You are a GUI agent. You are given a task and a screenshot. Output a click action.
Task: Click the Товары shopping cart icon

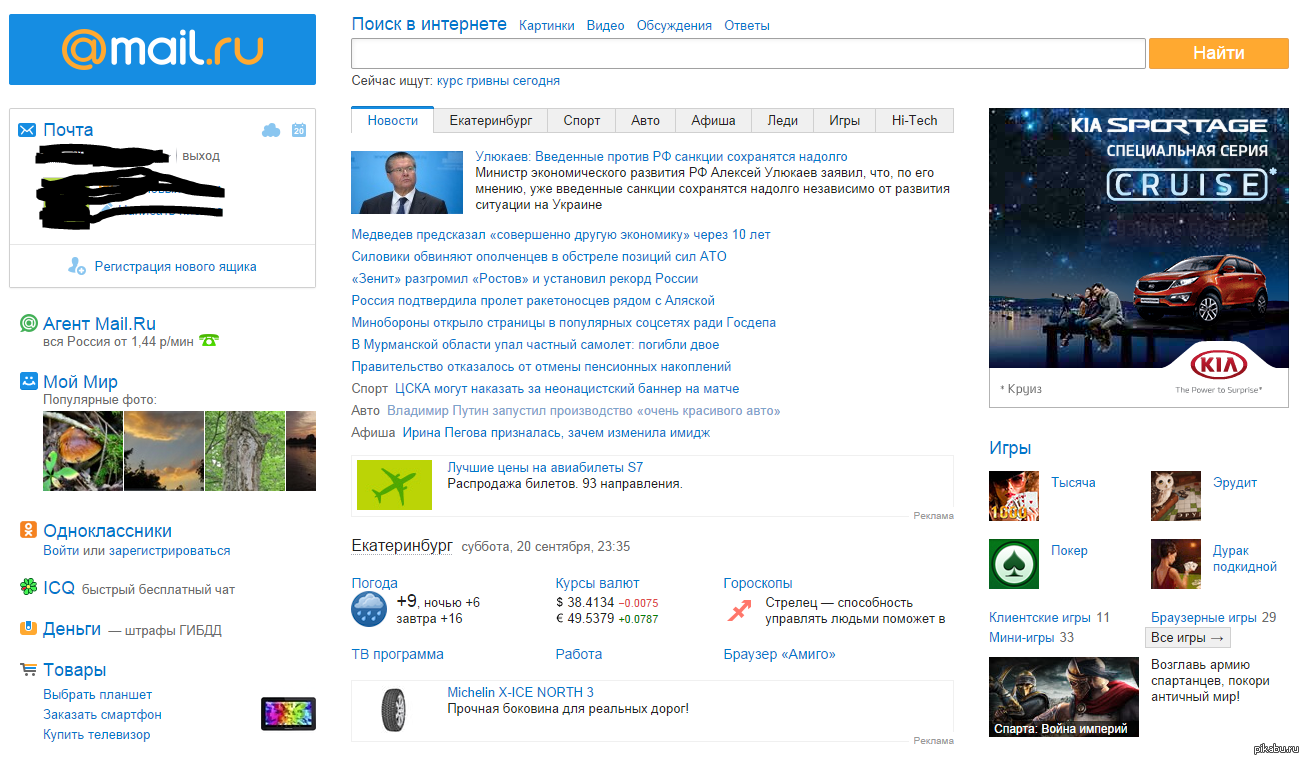[x=28, y=669]
